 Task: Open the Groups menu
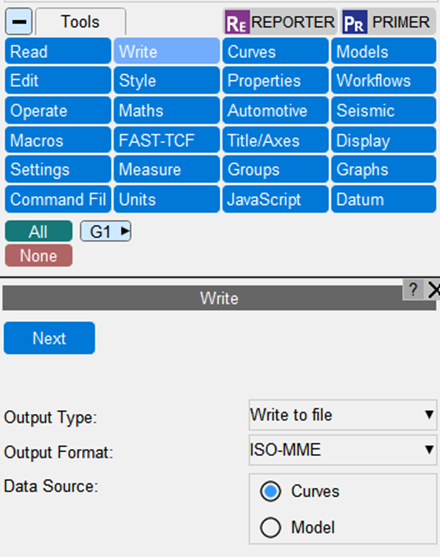tap(275, 169)
